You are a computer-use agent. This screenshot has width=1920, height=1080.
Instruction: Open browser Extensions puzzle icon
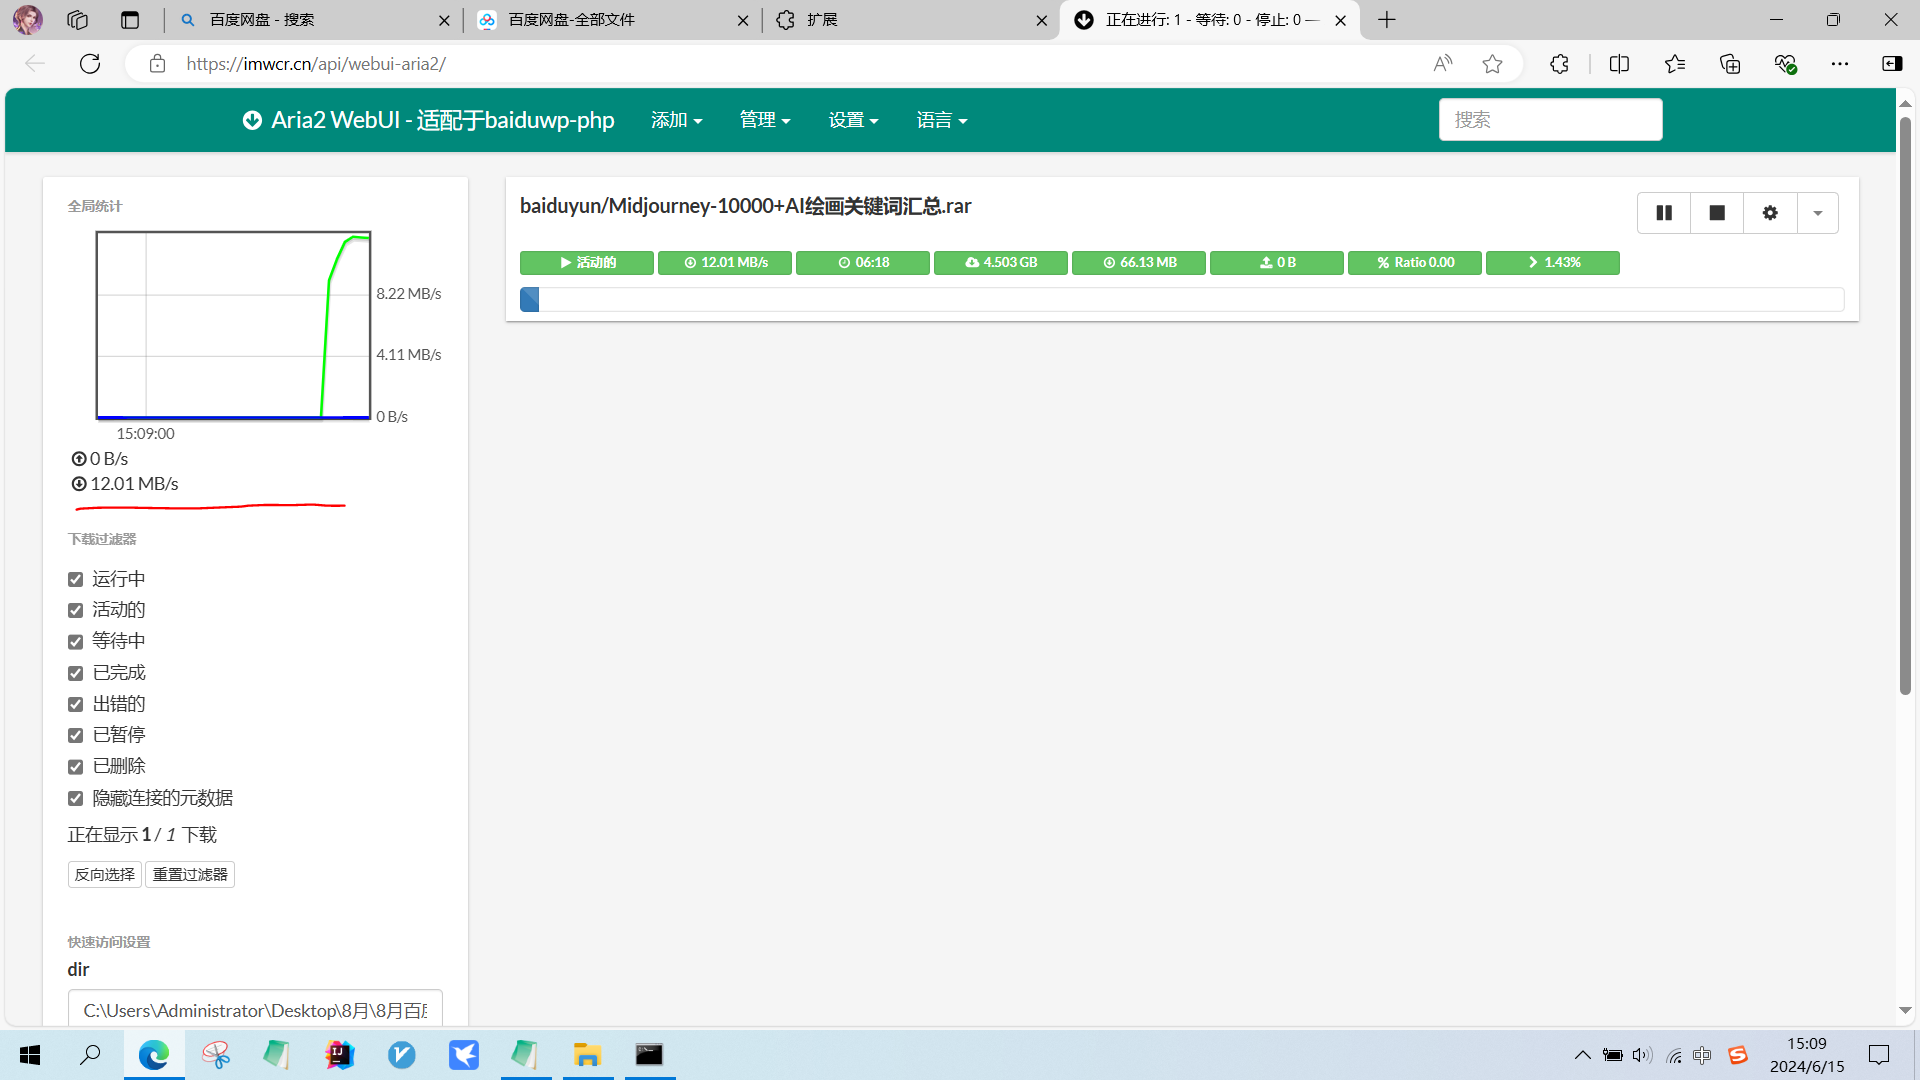[x=1559, y=64]
